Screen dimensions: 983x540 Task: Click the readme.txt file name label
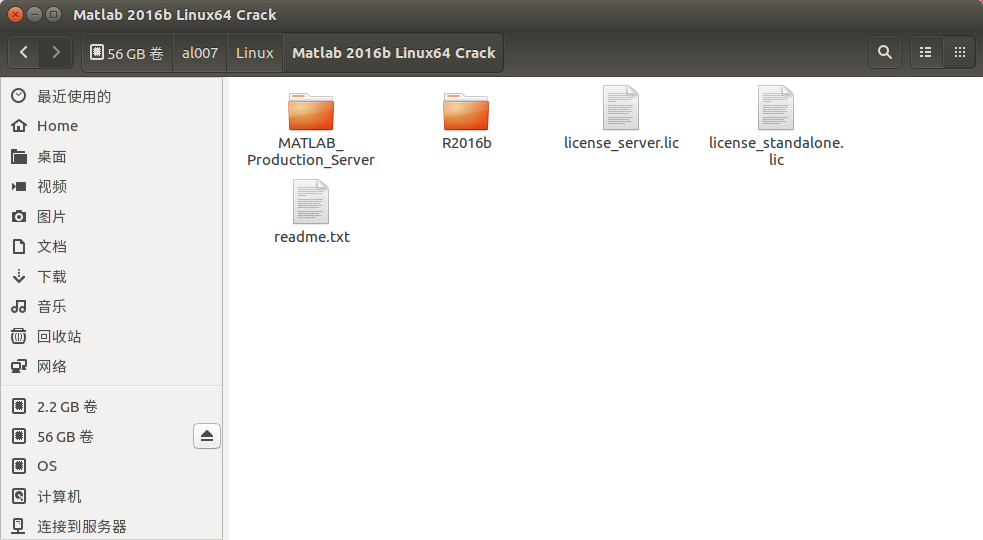312,237
